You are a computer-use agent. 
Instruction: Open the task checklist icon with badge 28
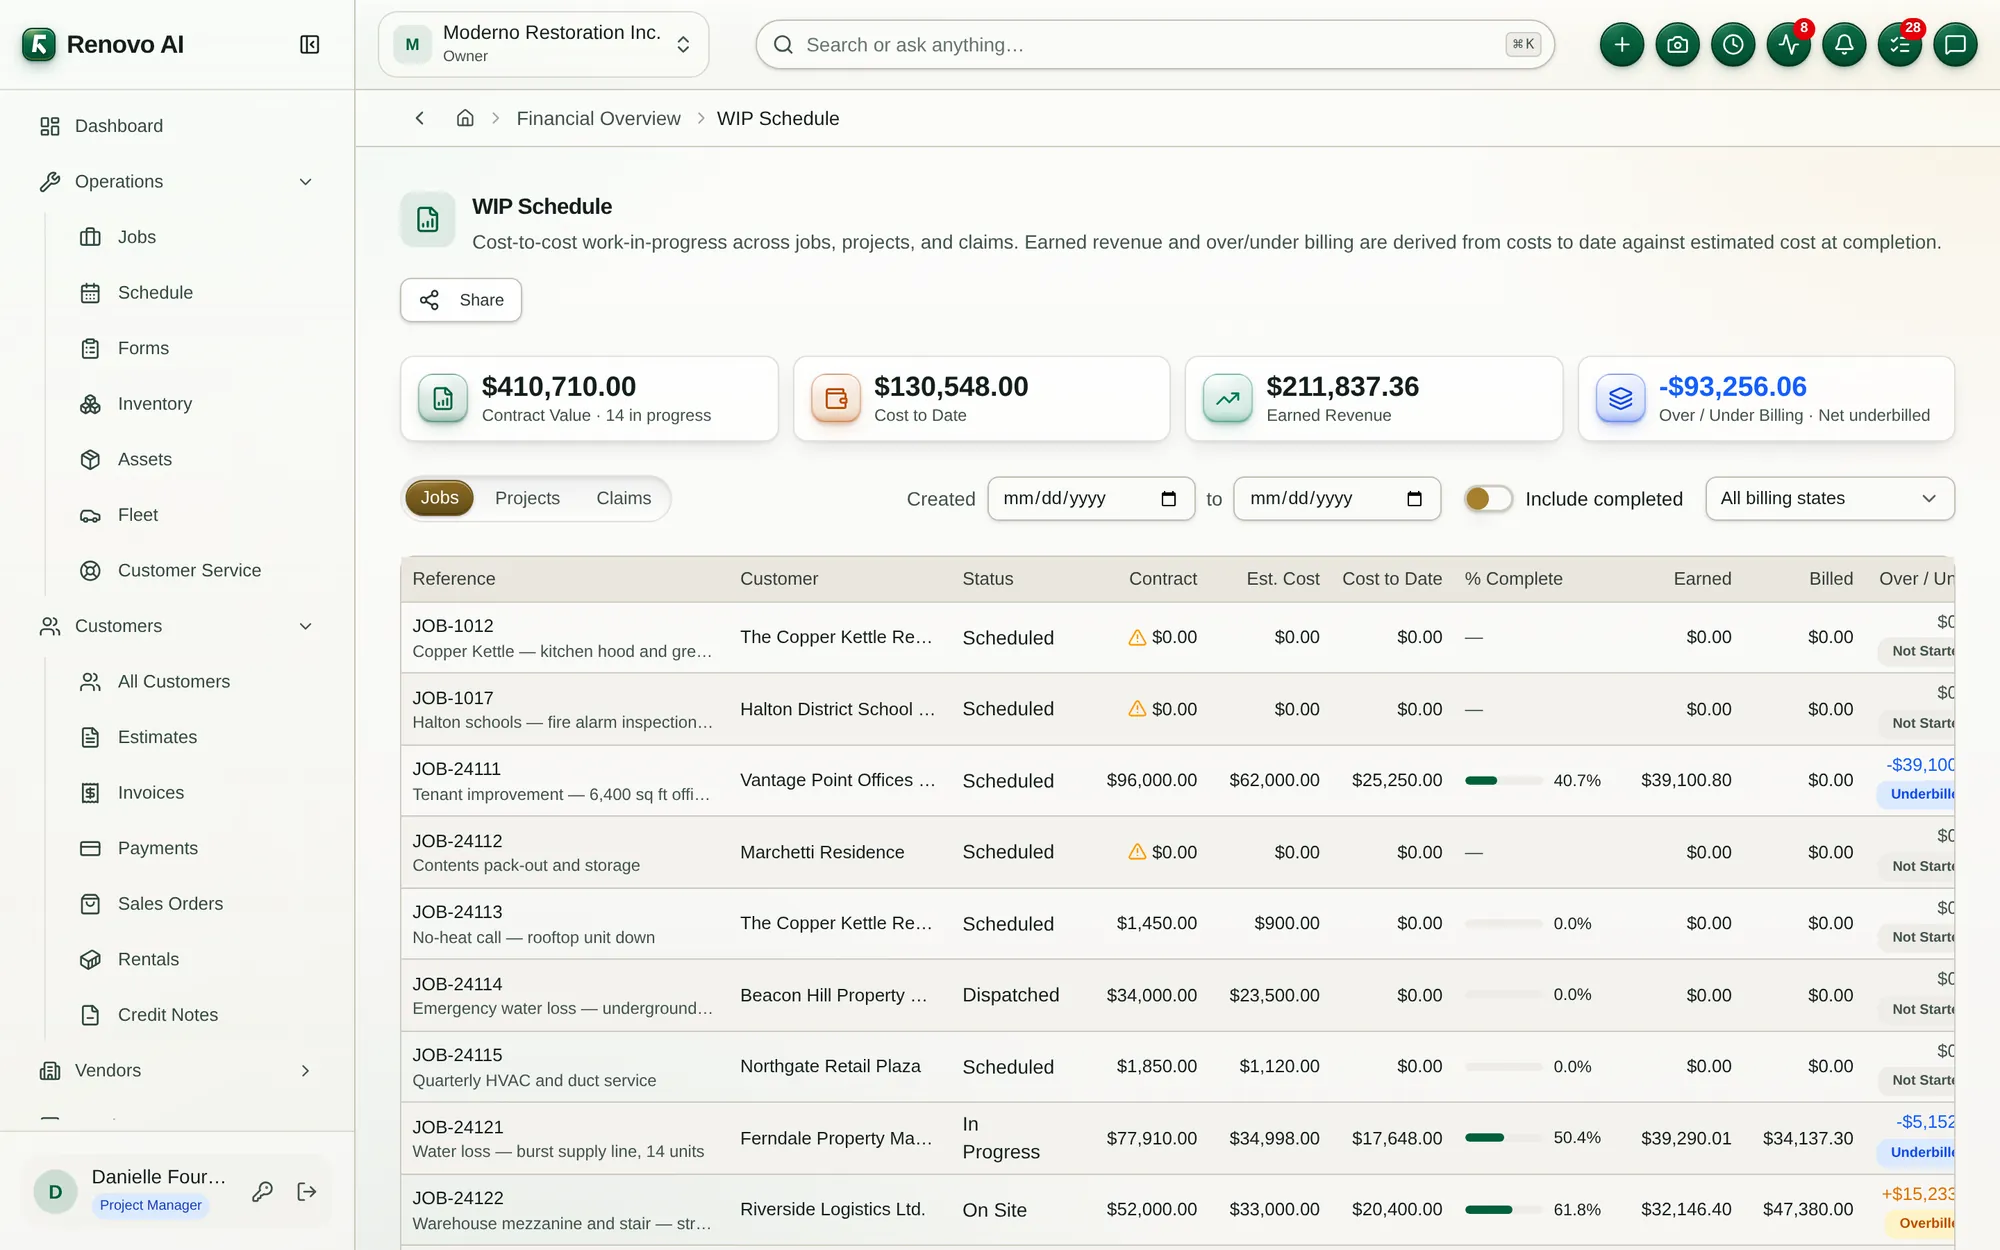tap(1900, 44)
